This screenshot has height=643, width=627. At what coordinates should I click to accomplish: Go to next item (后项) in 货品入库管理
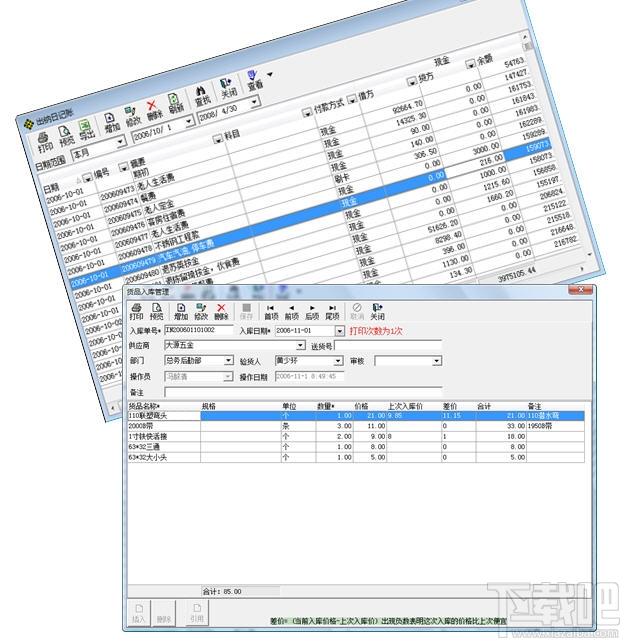tap(312, 312)
